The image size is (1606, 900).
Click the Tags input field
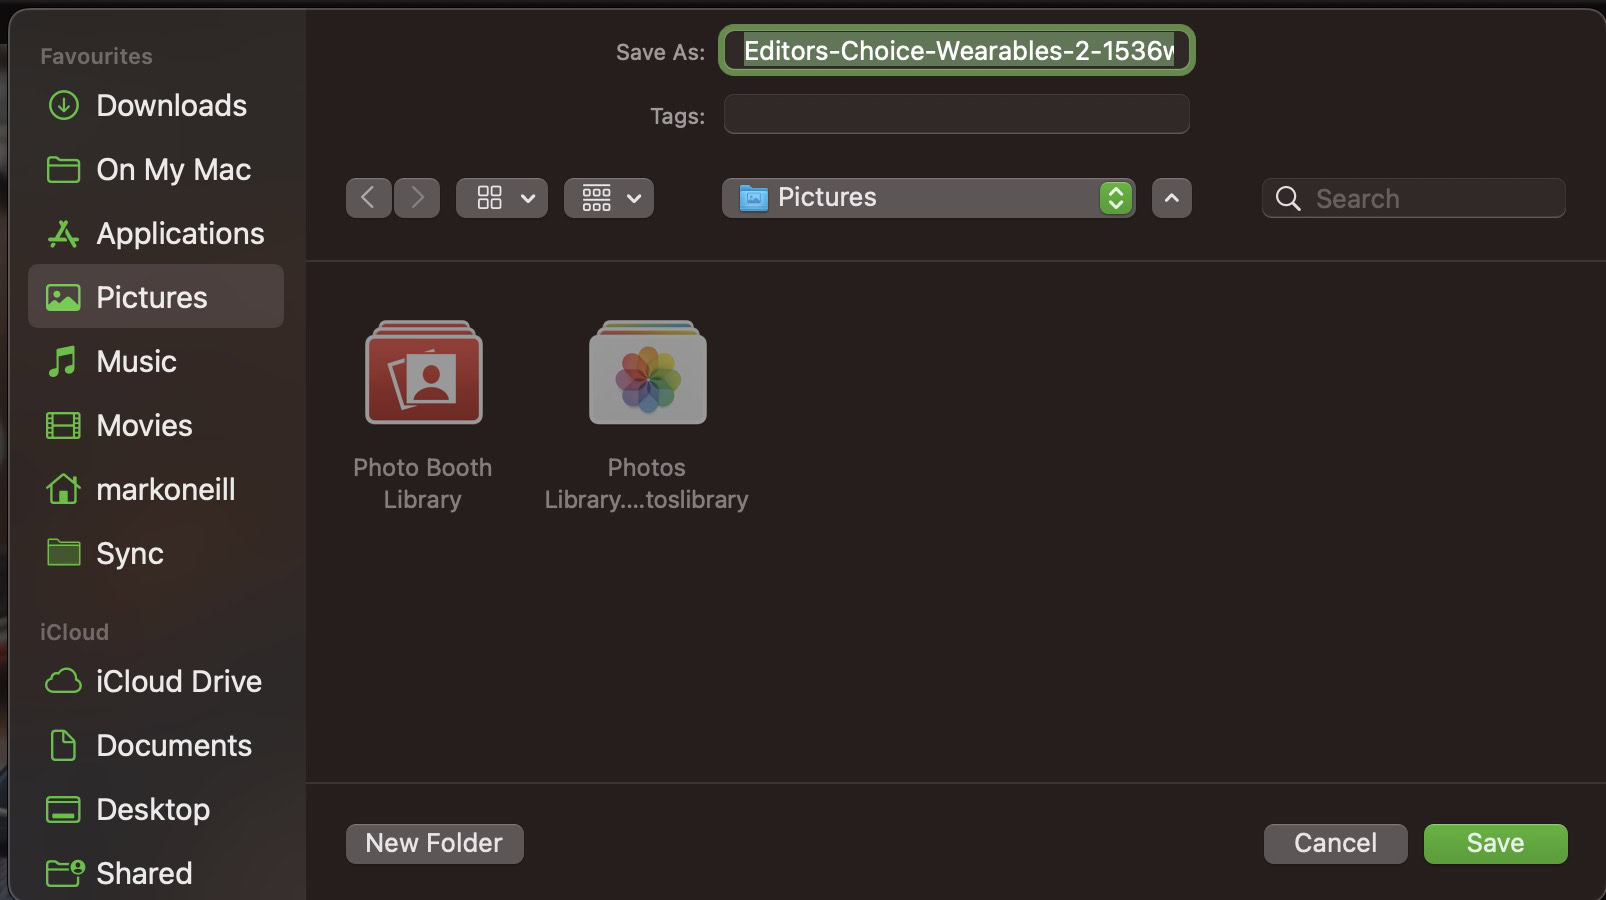957,114
